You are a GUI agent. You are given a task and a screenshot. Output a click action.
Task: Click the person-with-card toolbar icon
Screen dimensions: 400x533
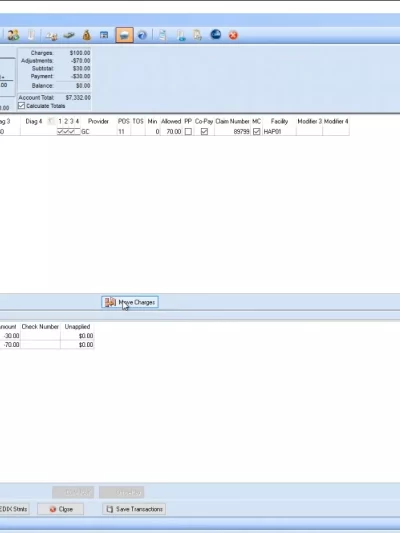pos(52,35)
